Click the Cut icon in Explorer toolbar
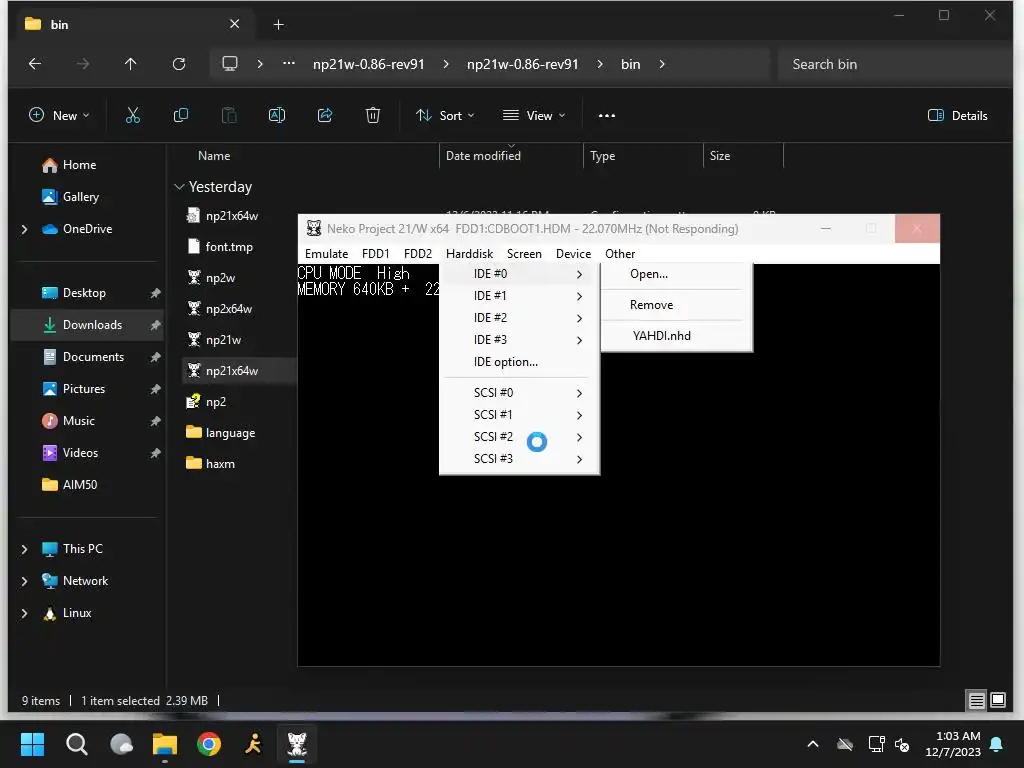Image resolution: width=1024 pixels, height=768 pixels. [x=133, y=116]
